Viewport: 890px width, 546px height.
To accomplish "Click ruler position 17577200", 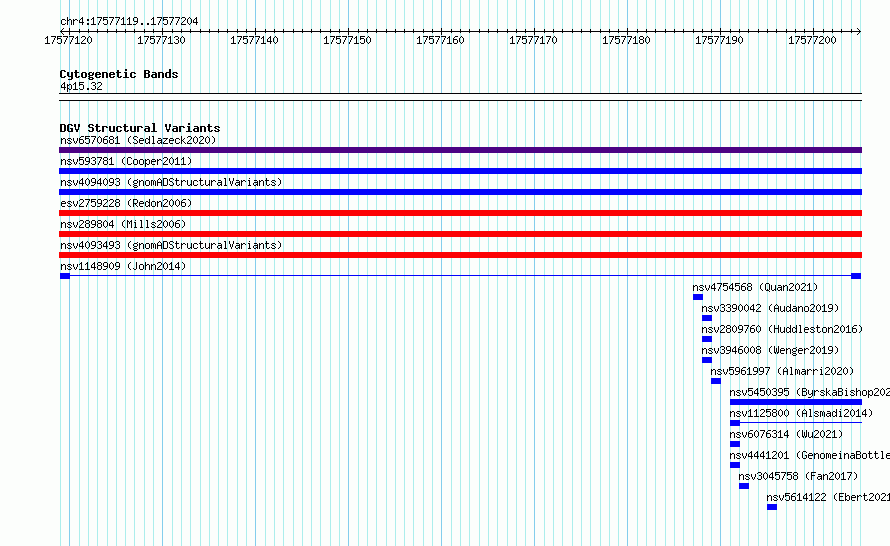I will tap(812, 40).
